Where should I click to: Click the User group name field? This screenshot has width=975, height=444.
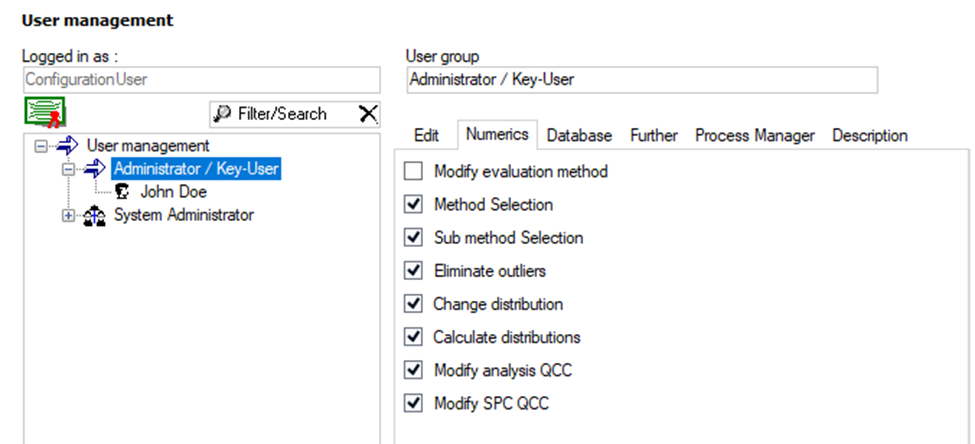(x=642, y=80)
